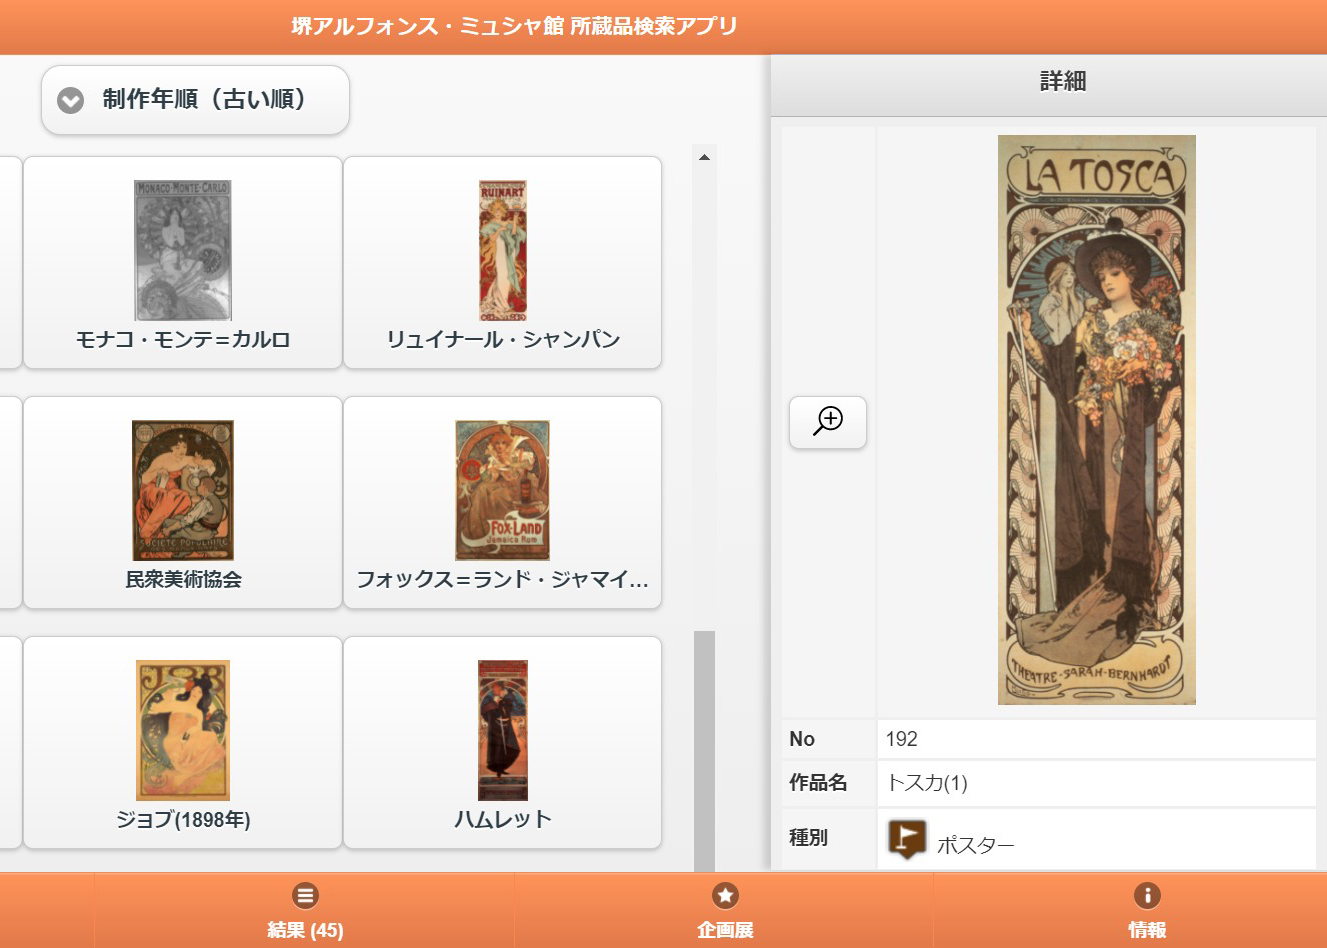1327x948 pixels.
Task: Open the 企画展 exhibitions tab
Action: click(725, 910)
